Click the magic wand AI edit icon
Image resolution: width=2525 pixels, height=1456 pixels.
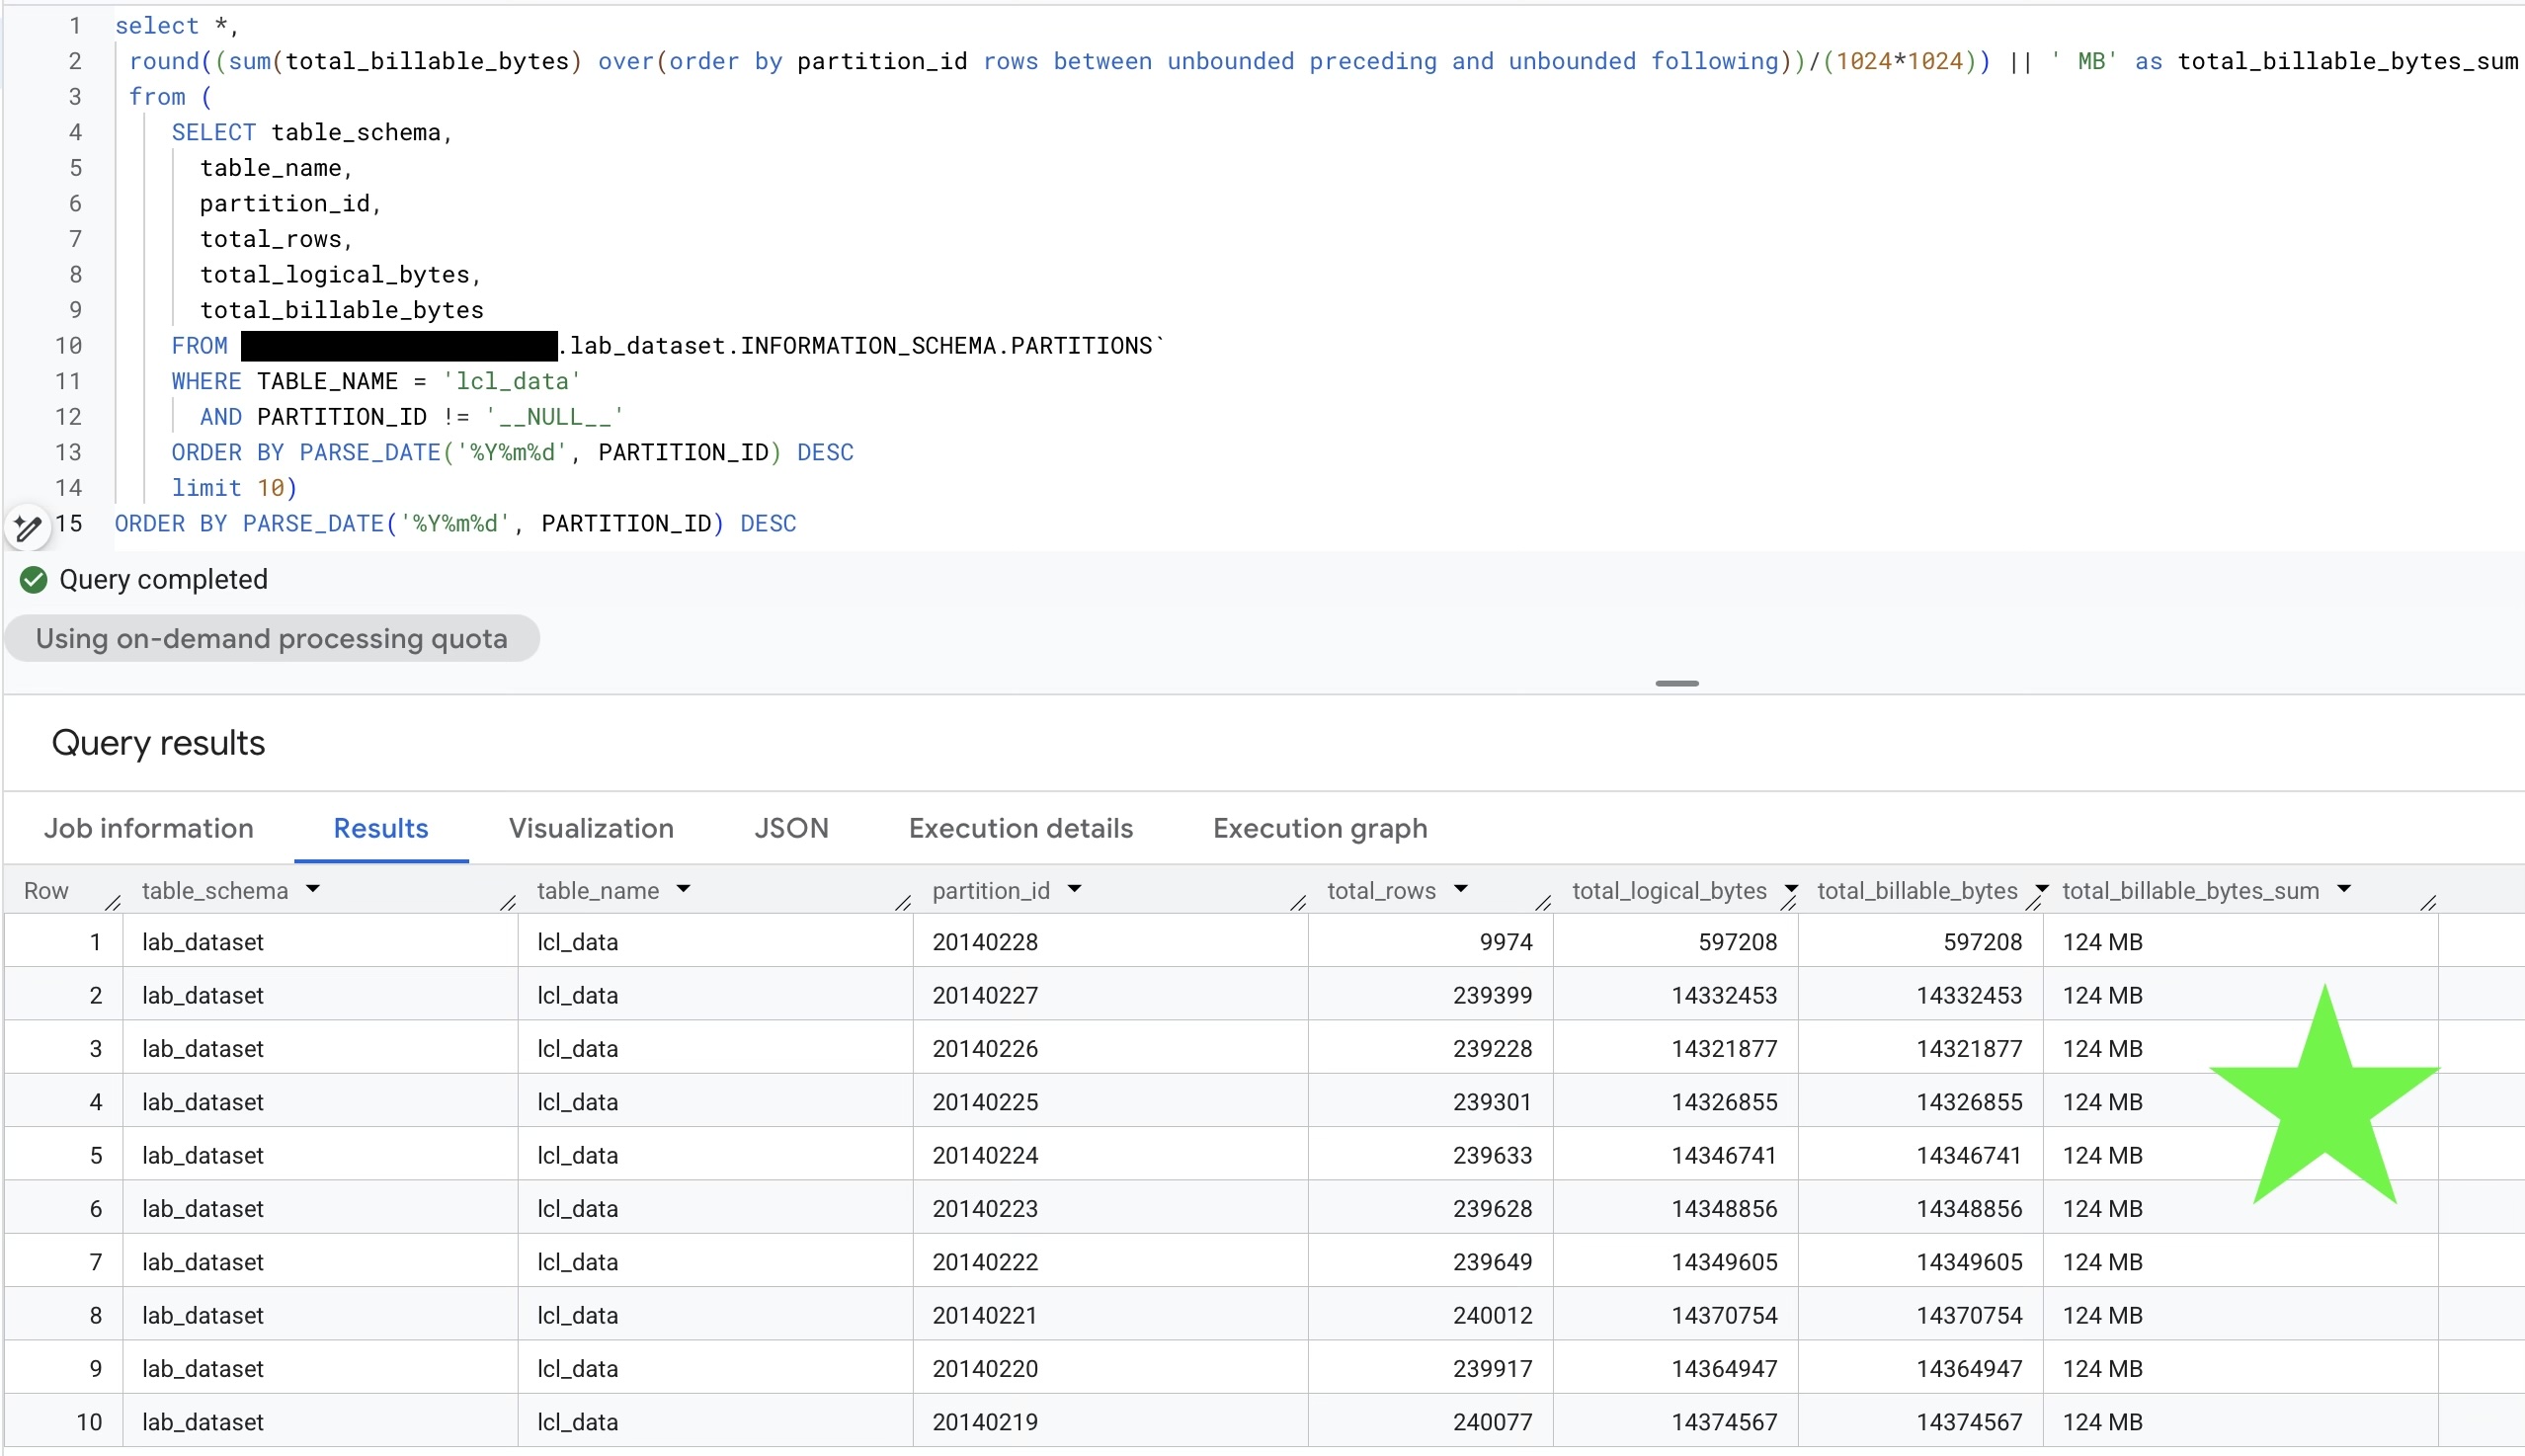28,527
